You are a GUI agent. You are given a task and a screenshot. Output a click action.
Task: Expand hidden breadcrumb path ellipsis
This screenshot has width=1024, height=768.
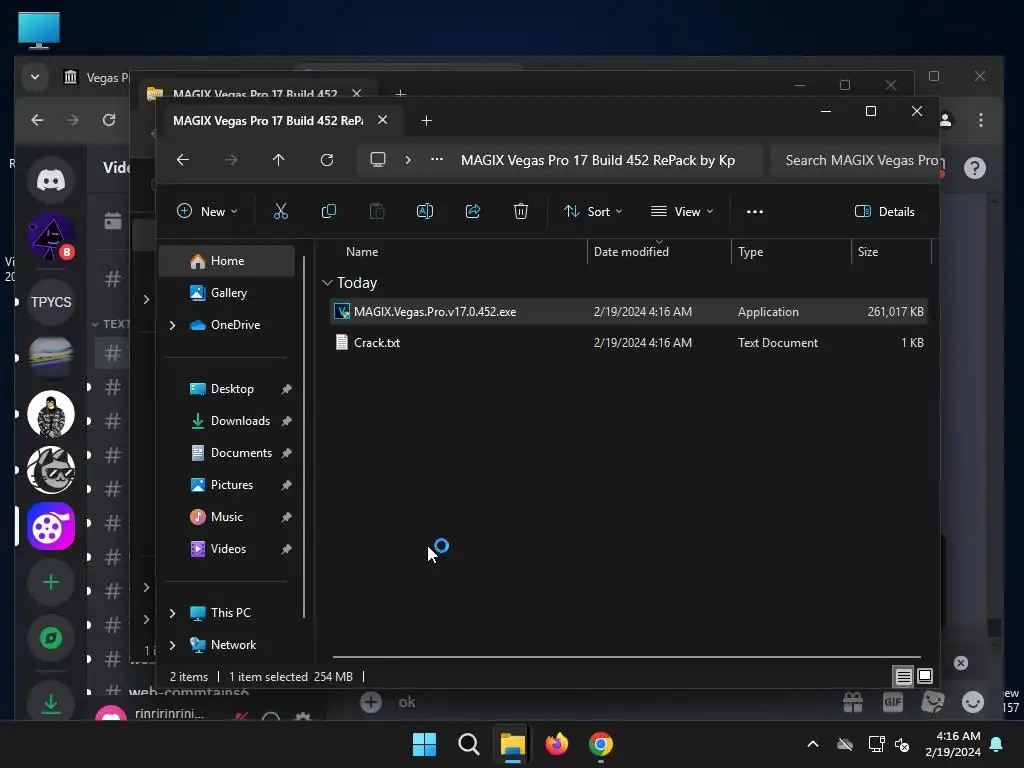point(437,159)
